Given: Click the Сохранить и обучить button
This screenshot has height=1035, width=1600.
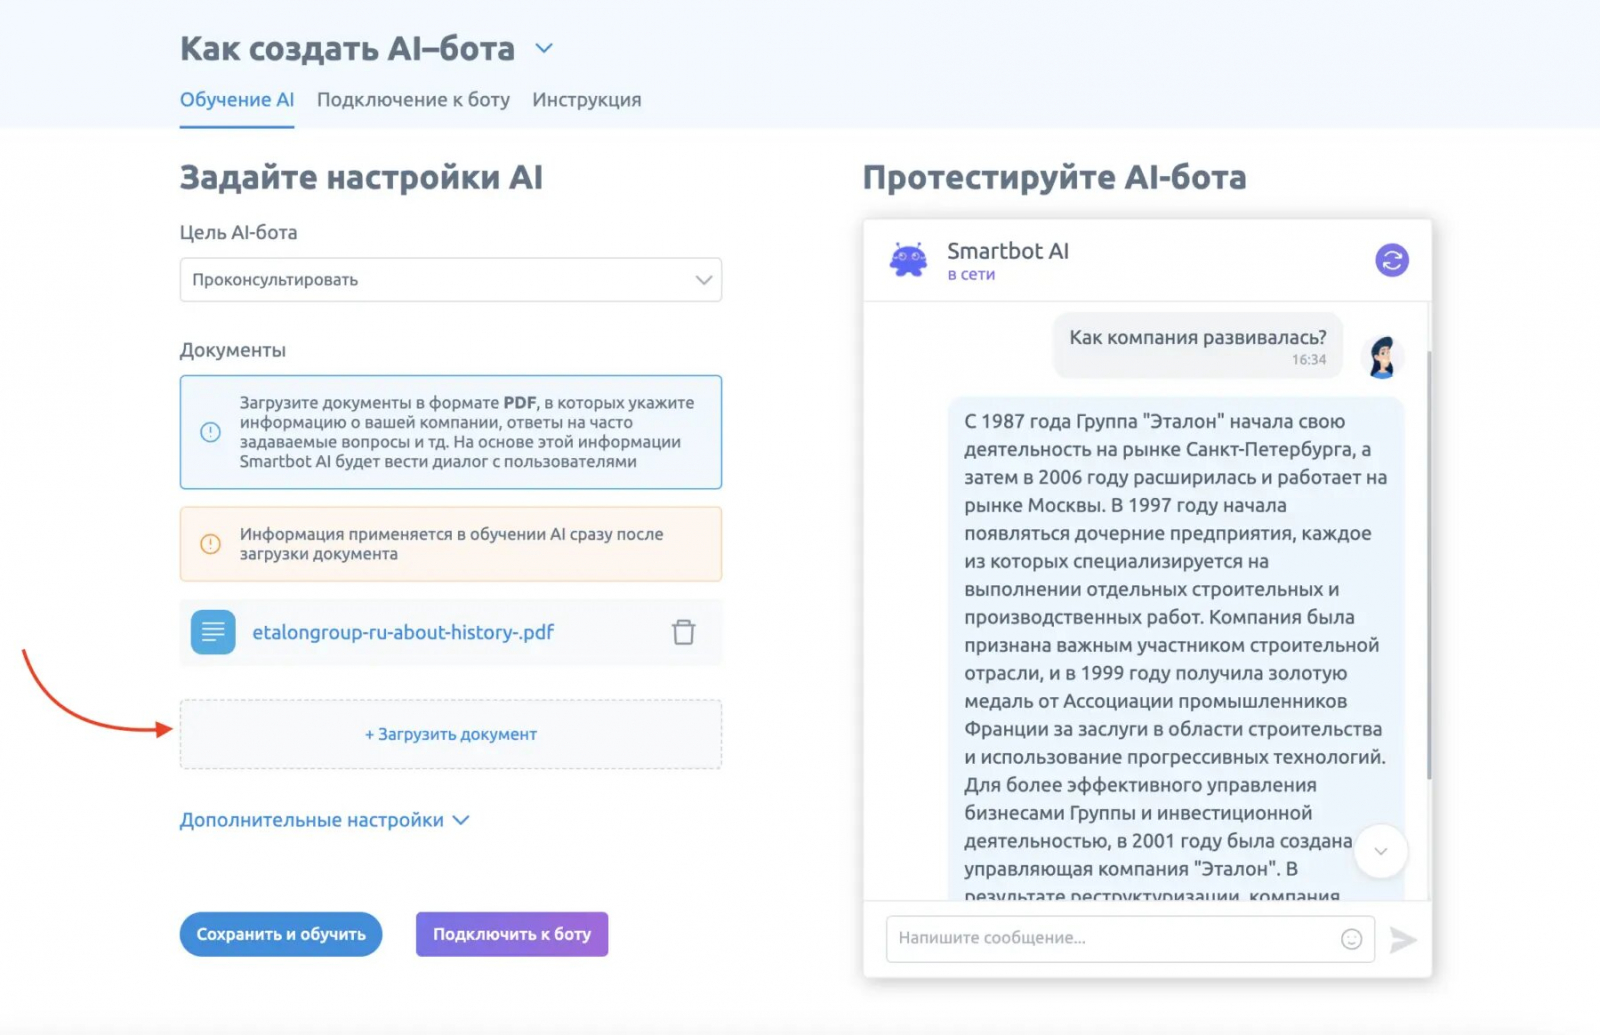Looking at the screenshot, I should coord(281,934).
